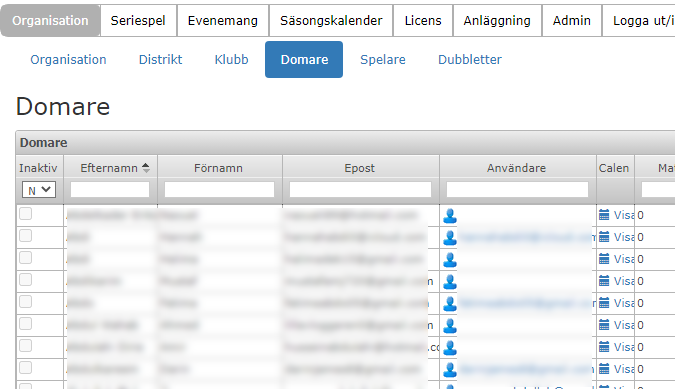Image resolution: width=675 pixels, height=389 pixels.
Task: Open the Anläggning main menu tab
Action: click(497, 21)
